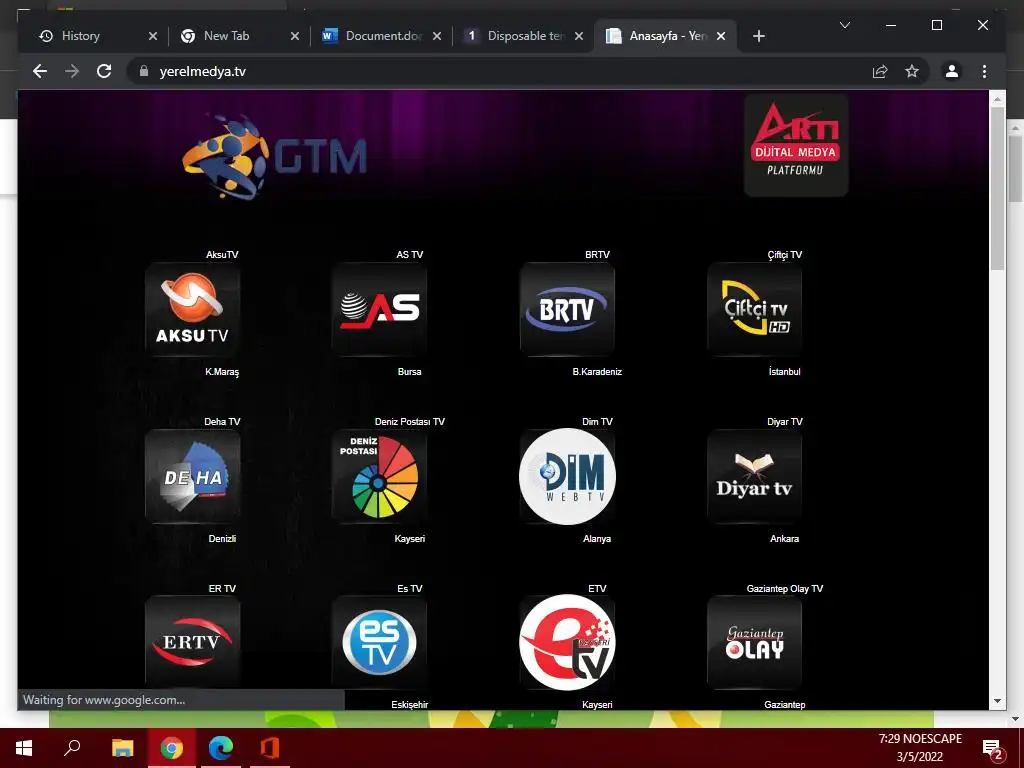Click the Bursa location label

point(409,372)
